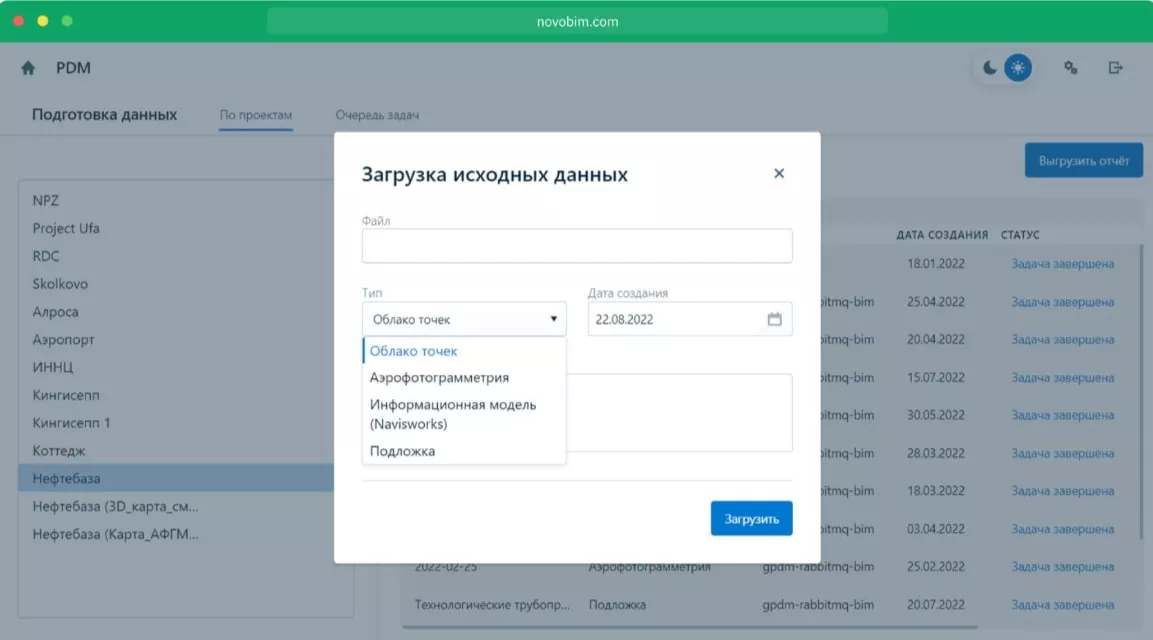This screenshot has height=640, width=1153.
Task: Switch to dark theme with the moon icon
Action: 988,67
